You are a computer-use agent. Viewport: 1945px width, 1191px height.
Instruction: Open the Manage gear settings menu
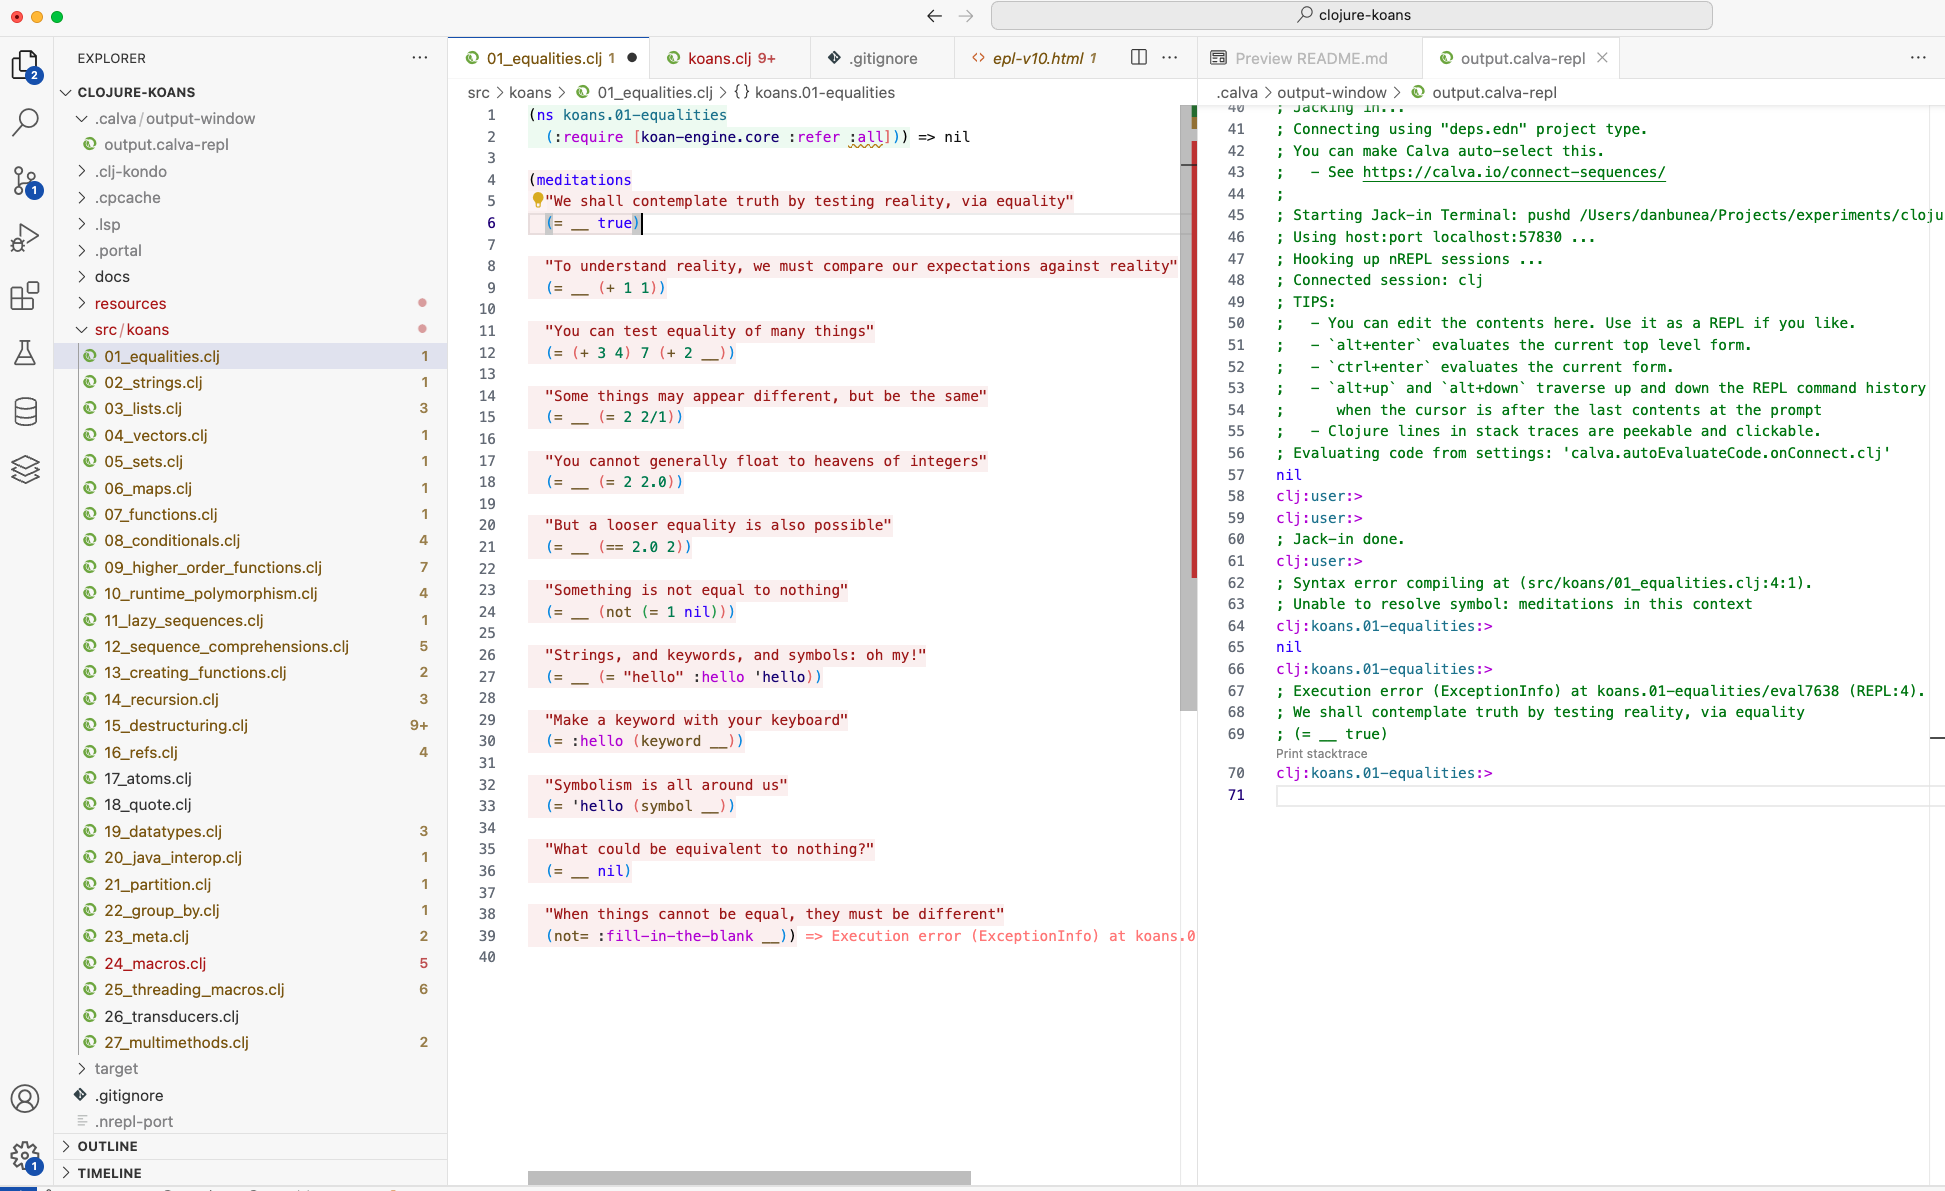pos(25,1157)
